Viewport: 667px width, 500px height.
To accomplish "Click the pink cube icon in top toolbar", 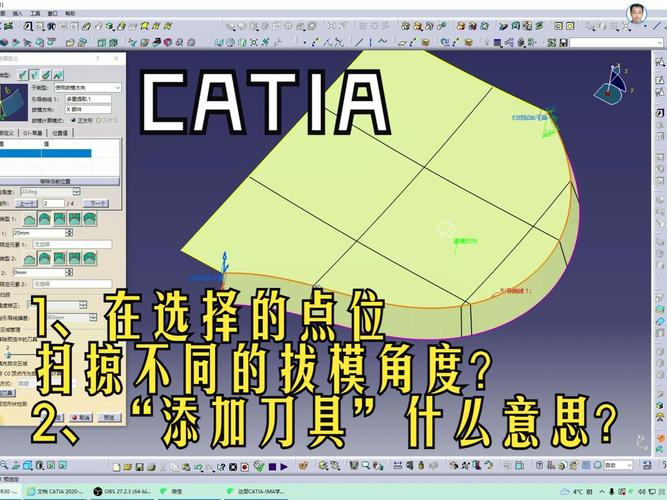I will coord(168,42).
